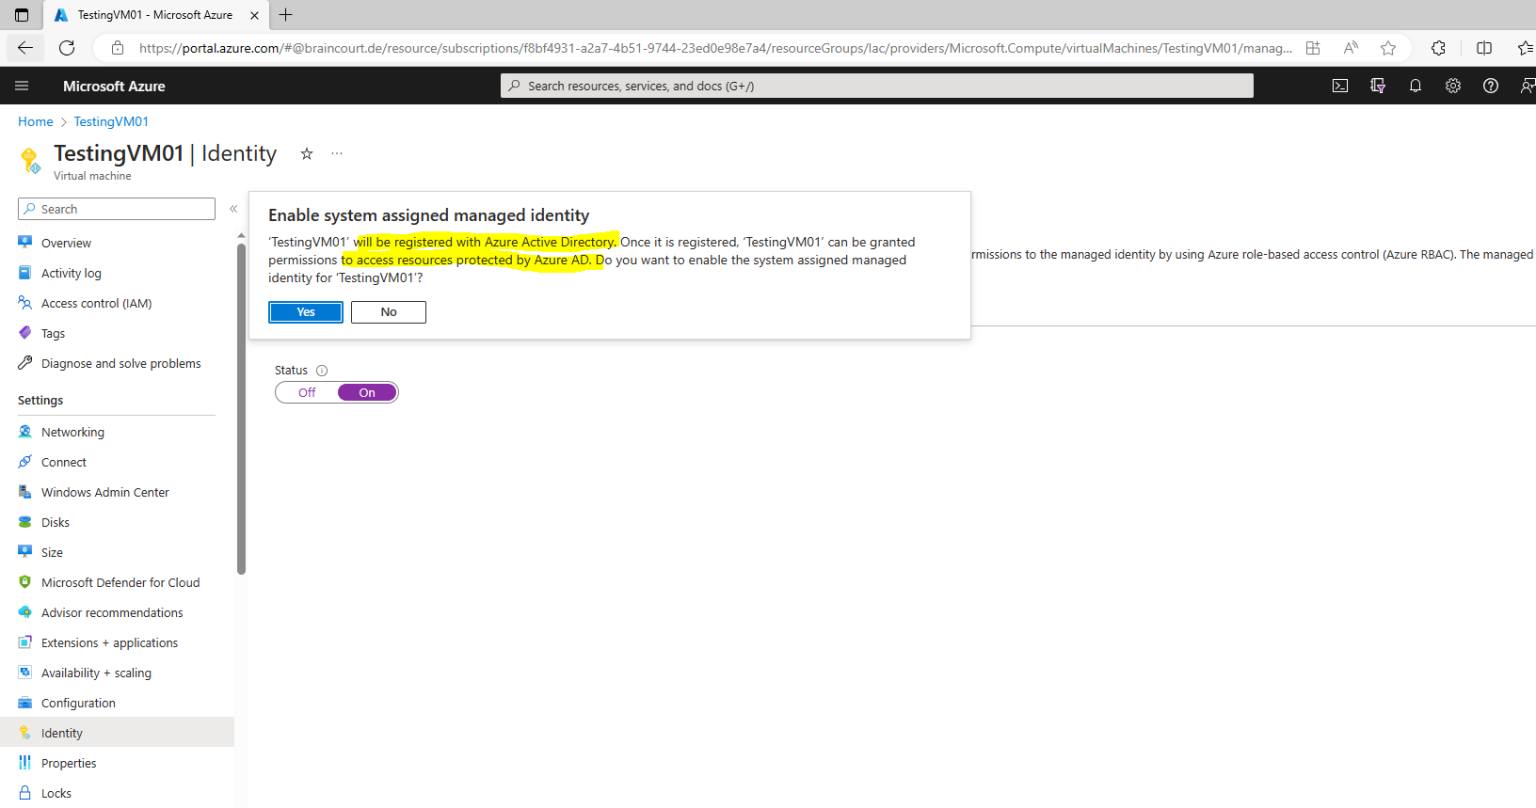Star TestingVM01 as a favorite
The width and height of the screenshot is (1536, 808).
tap(306, 153)
